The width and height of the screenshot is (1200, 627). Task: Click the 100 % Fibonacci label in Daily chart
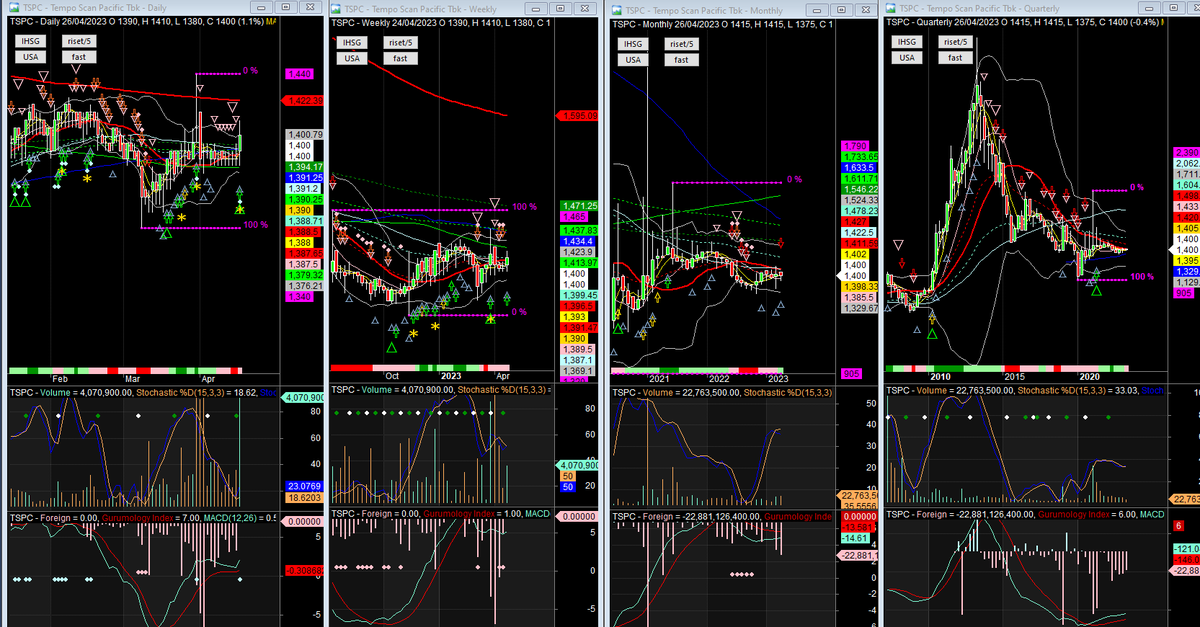[x=255, y=224]
